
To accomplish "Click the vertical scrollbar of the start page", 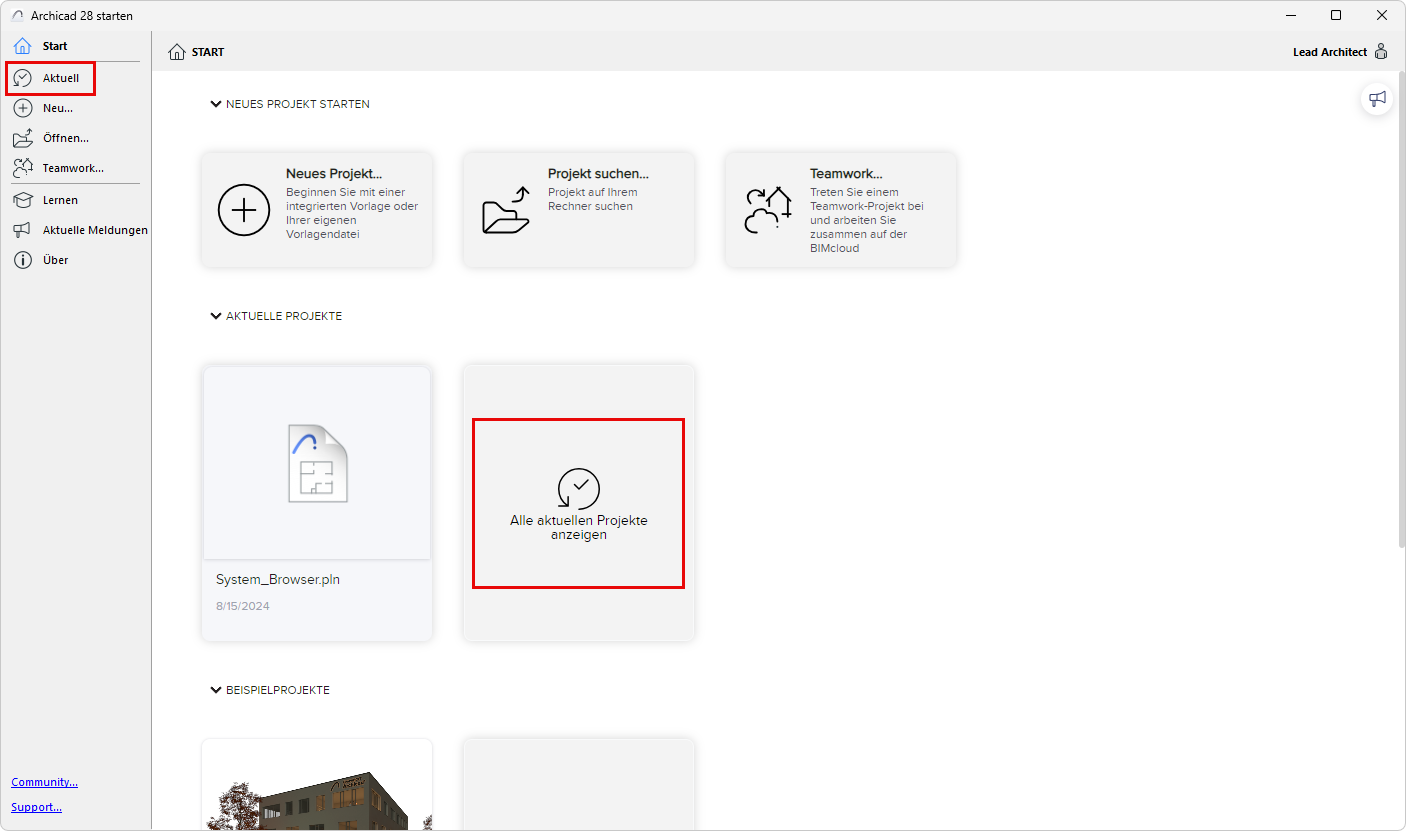I will pyautogui.click(x=1401, y=310).
